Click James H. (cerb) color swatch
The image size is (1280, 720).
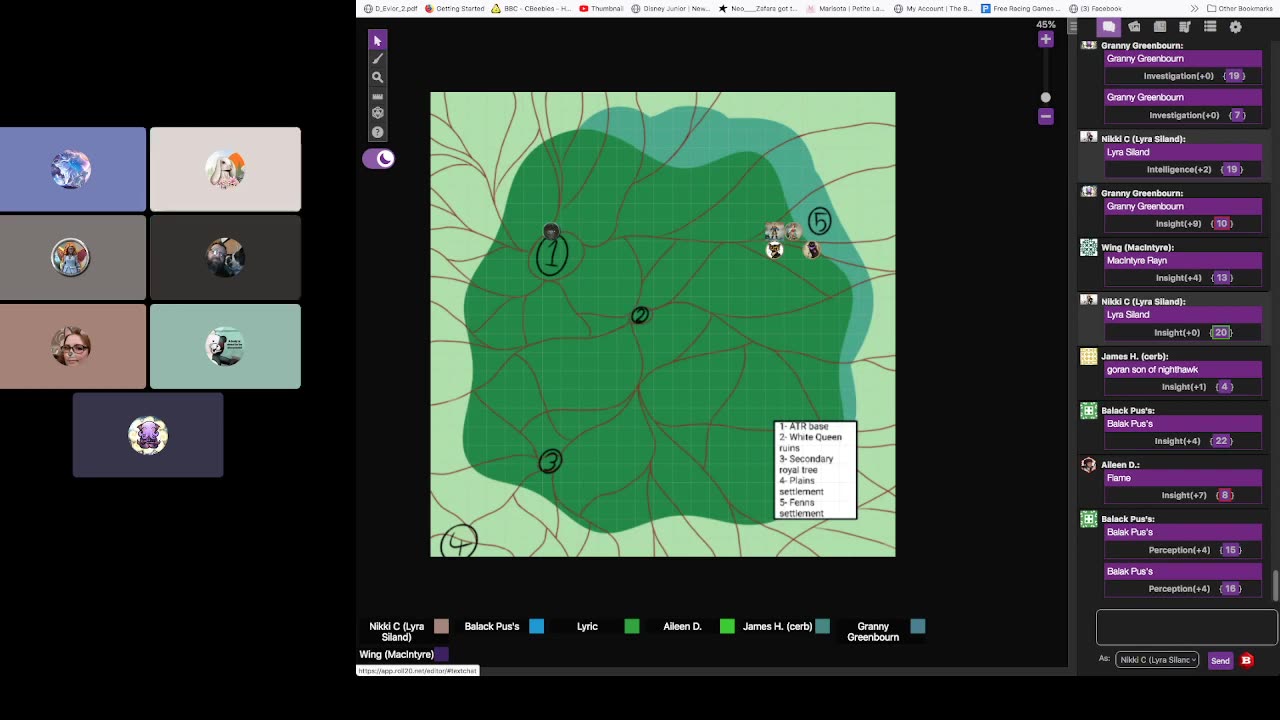point(822,626)
